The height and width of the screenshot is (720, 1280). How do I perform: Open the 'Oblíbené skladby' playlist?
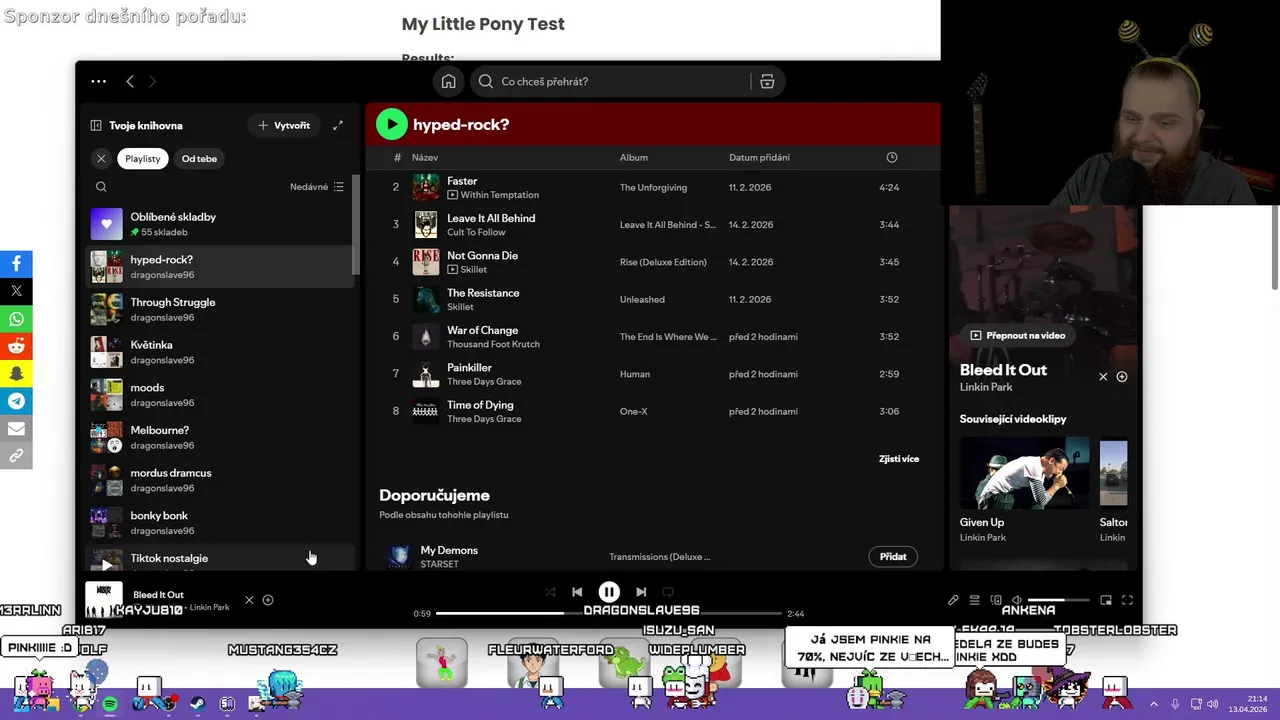coord(220,224)
